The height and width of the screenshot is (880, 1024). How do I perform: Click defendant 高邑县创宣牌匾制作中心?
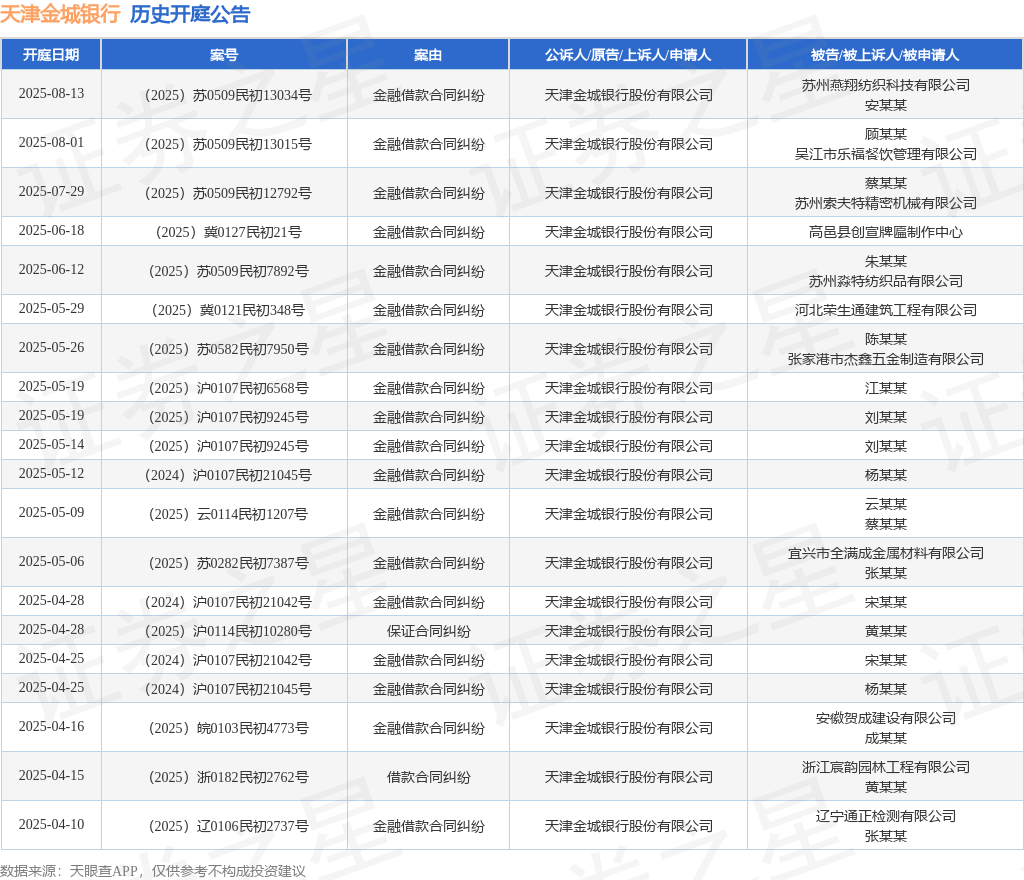(x=885, y=232)
